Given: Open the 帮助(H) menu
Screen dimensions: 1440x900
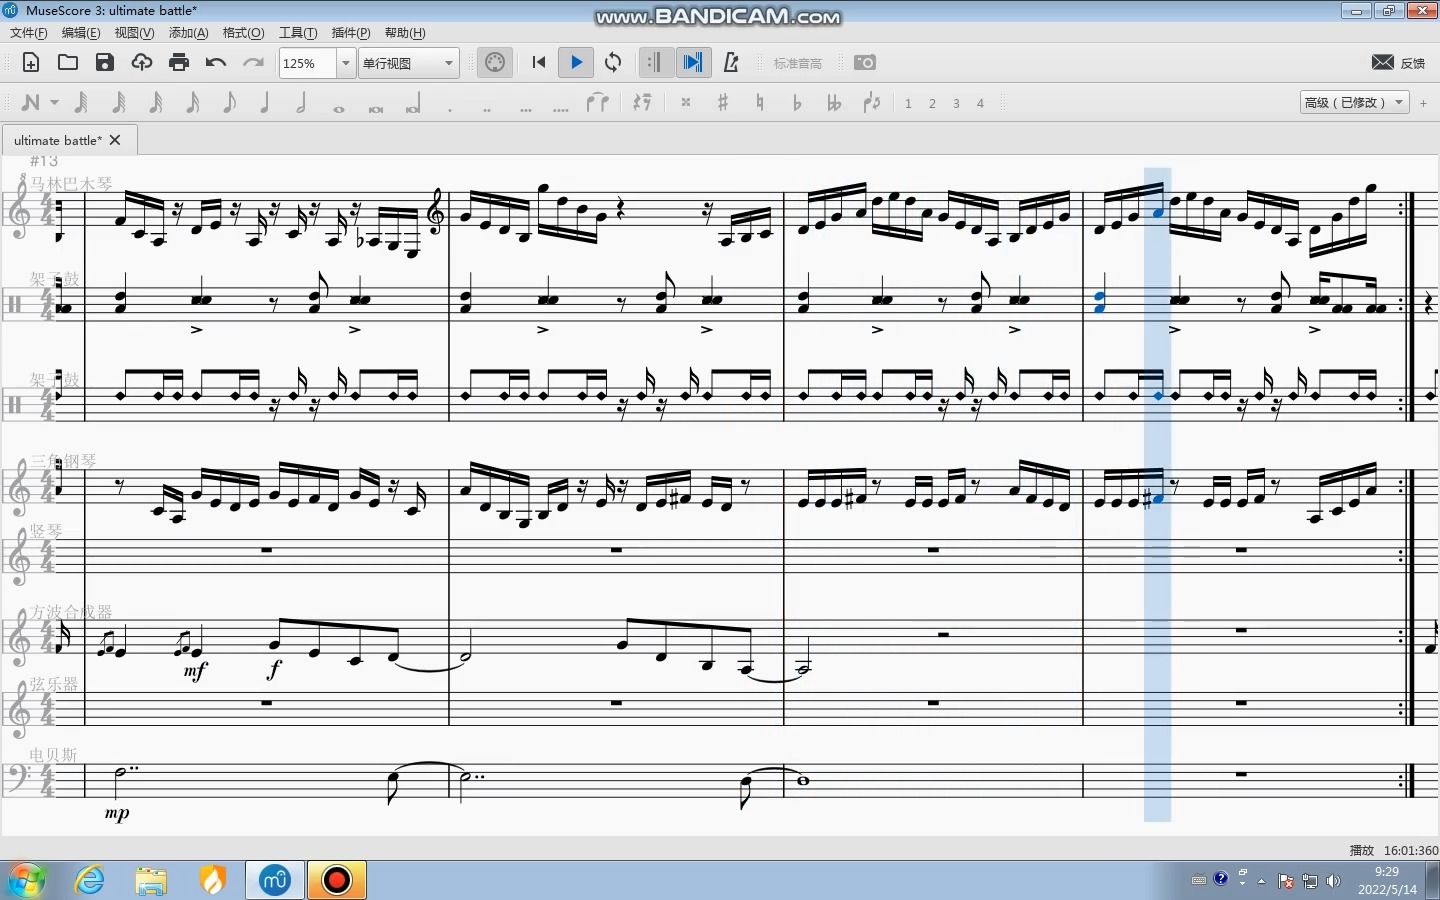Looking at the screenshot, I should coord(405,33).
